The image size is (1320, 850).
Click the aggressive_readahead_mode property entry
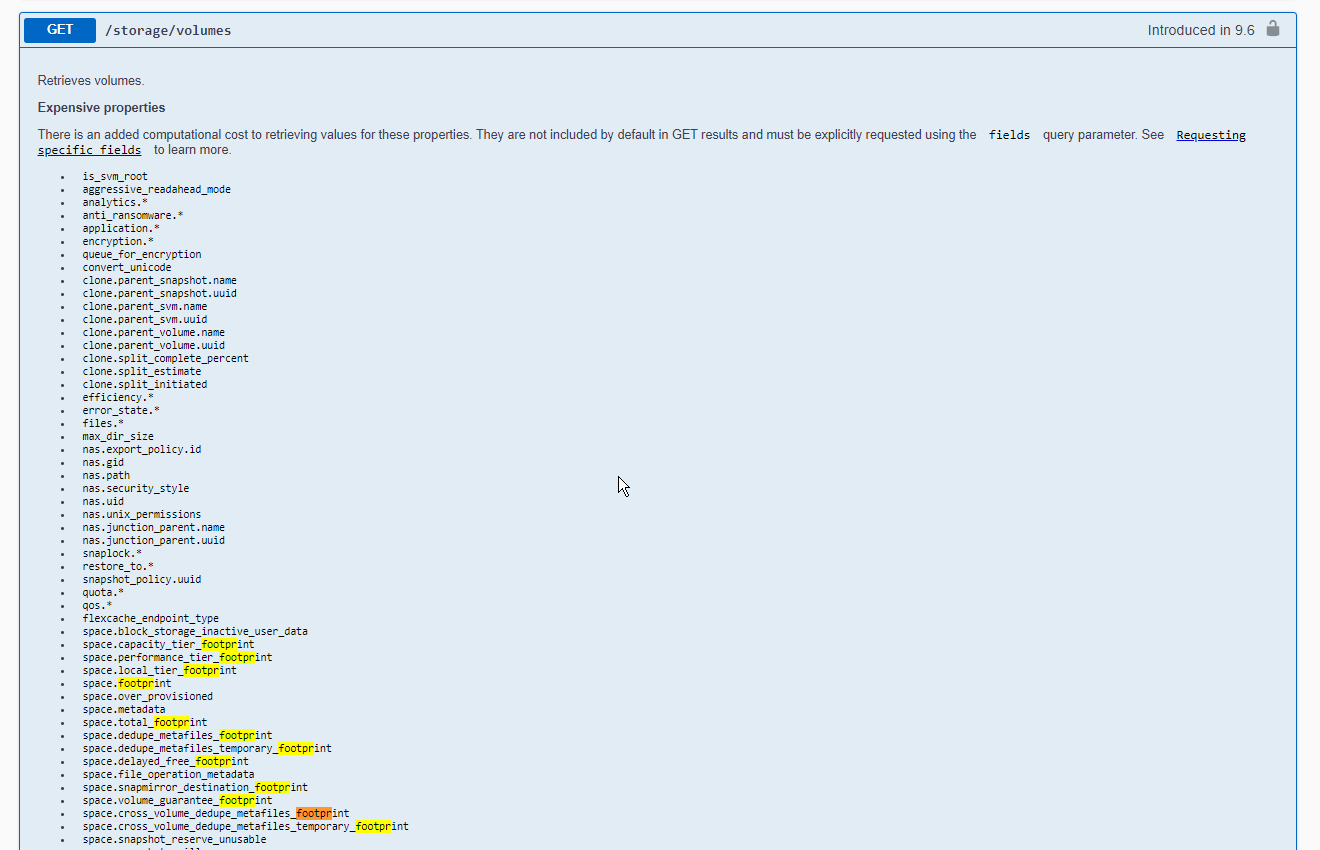point(157,189)
